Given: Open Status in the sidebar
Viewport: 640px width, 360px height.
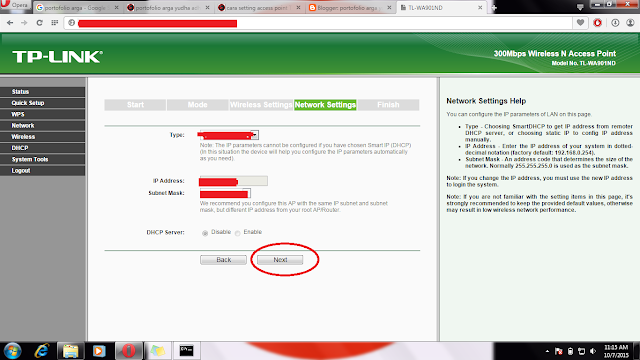Looking at the screenshot, I should 42,92.
